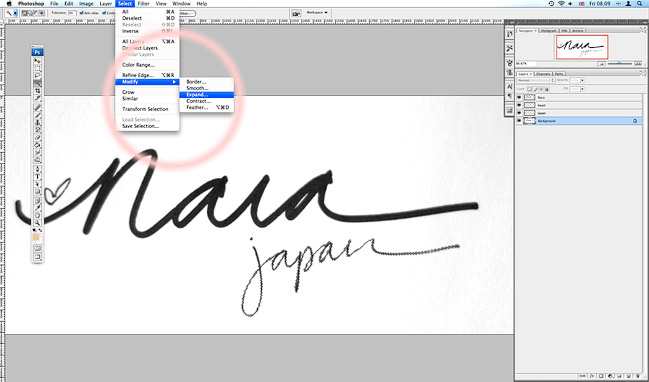Open the Apple menu
This screenshot has width=649, height=382.
[x=9, y=4]
